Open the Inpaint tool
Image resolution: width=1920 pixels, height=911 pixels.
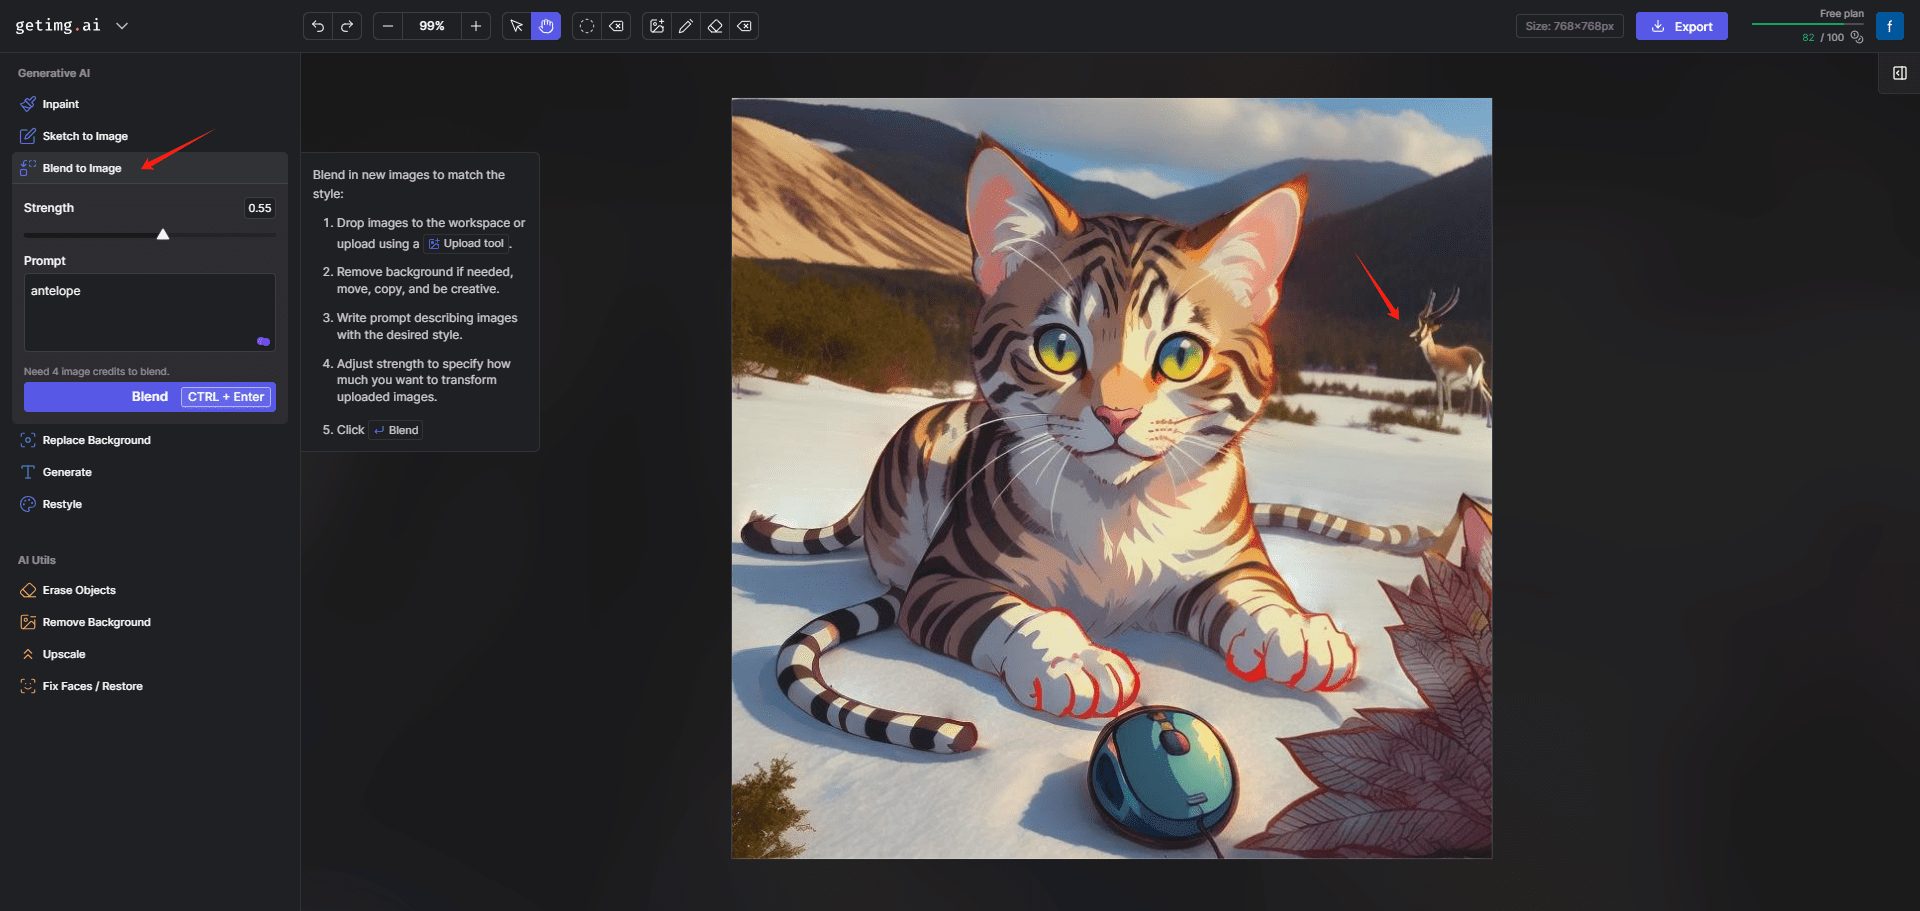[61, 104]
